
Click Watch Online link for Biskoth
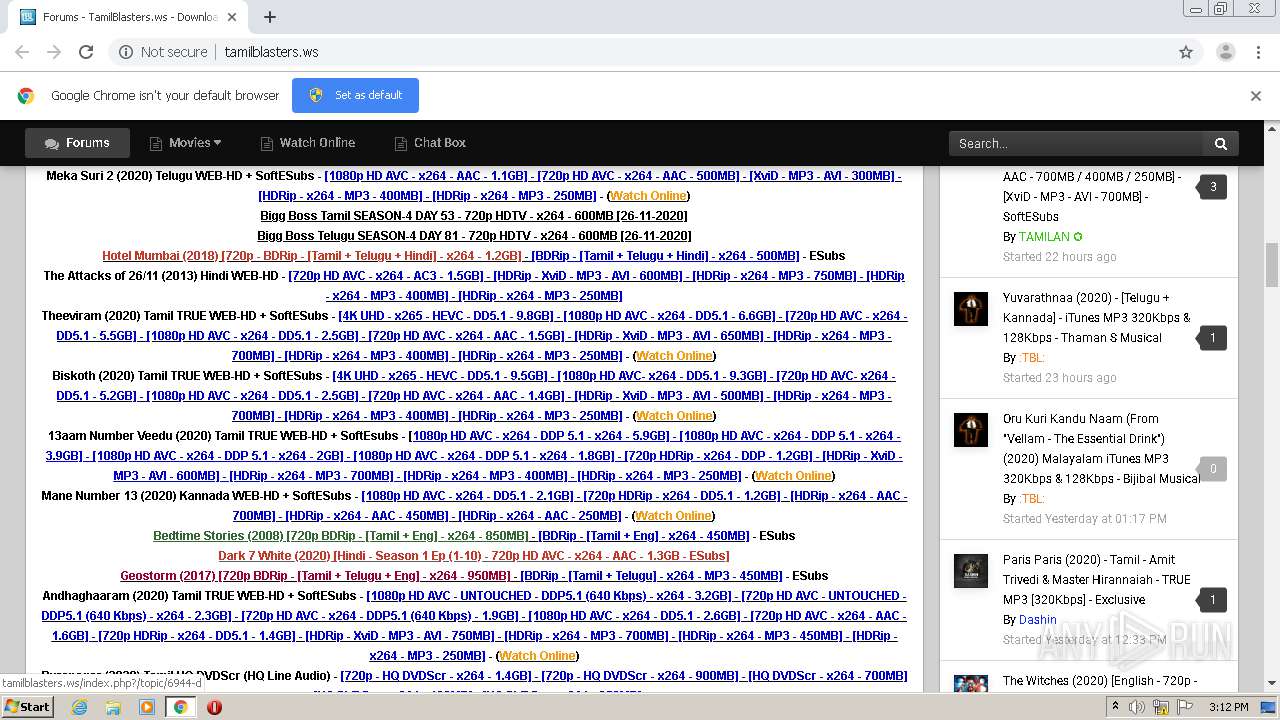pyautogui.click(x=674, y=416)
